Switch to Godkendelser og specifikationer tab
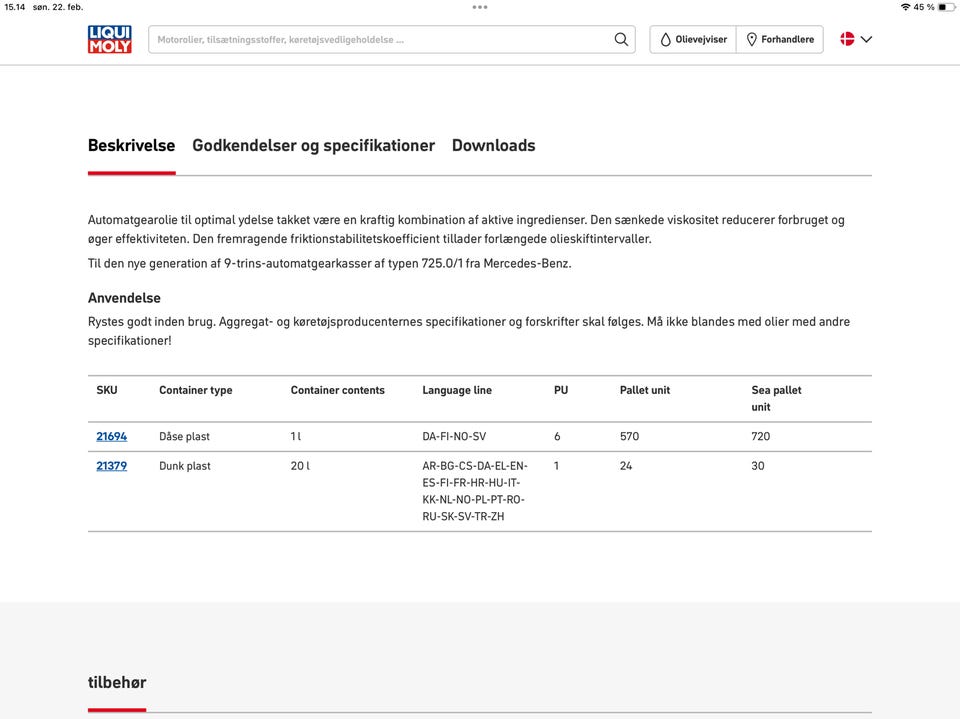The image size is (960, 719). [x=313, y=146]
